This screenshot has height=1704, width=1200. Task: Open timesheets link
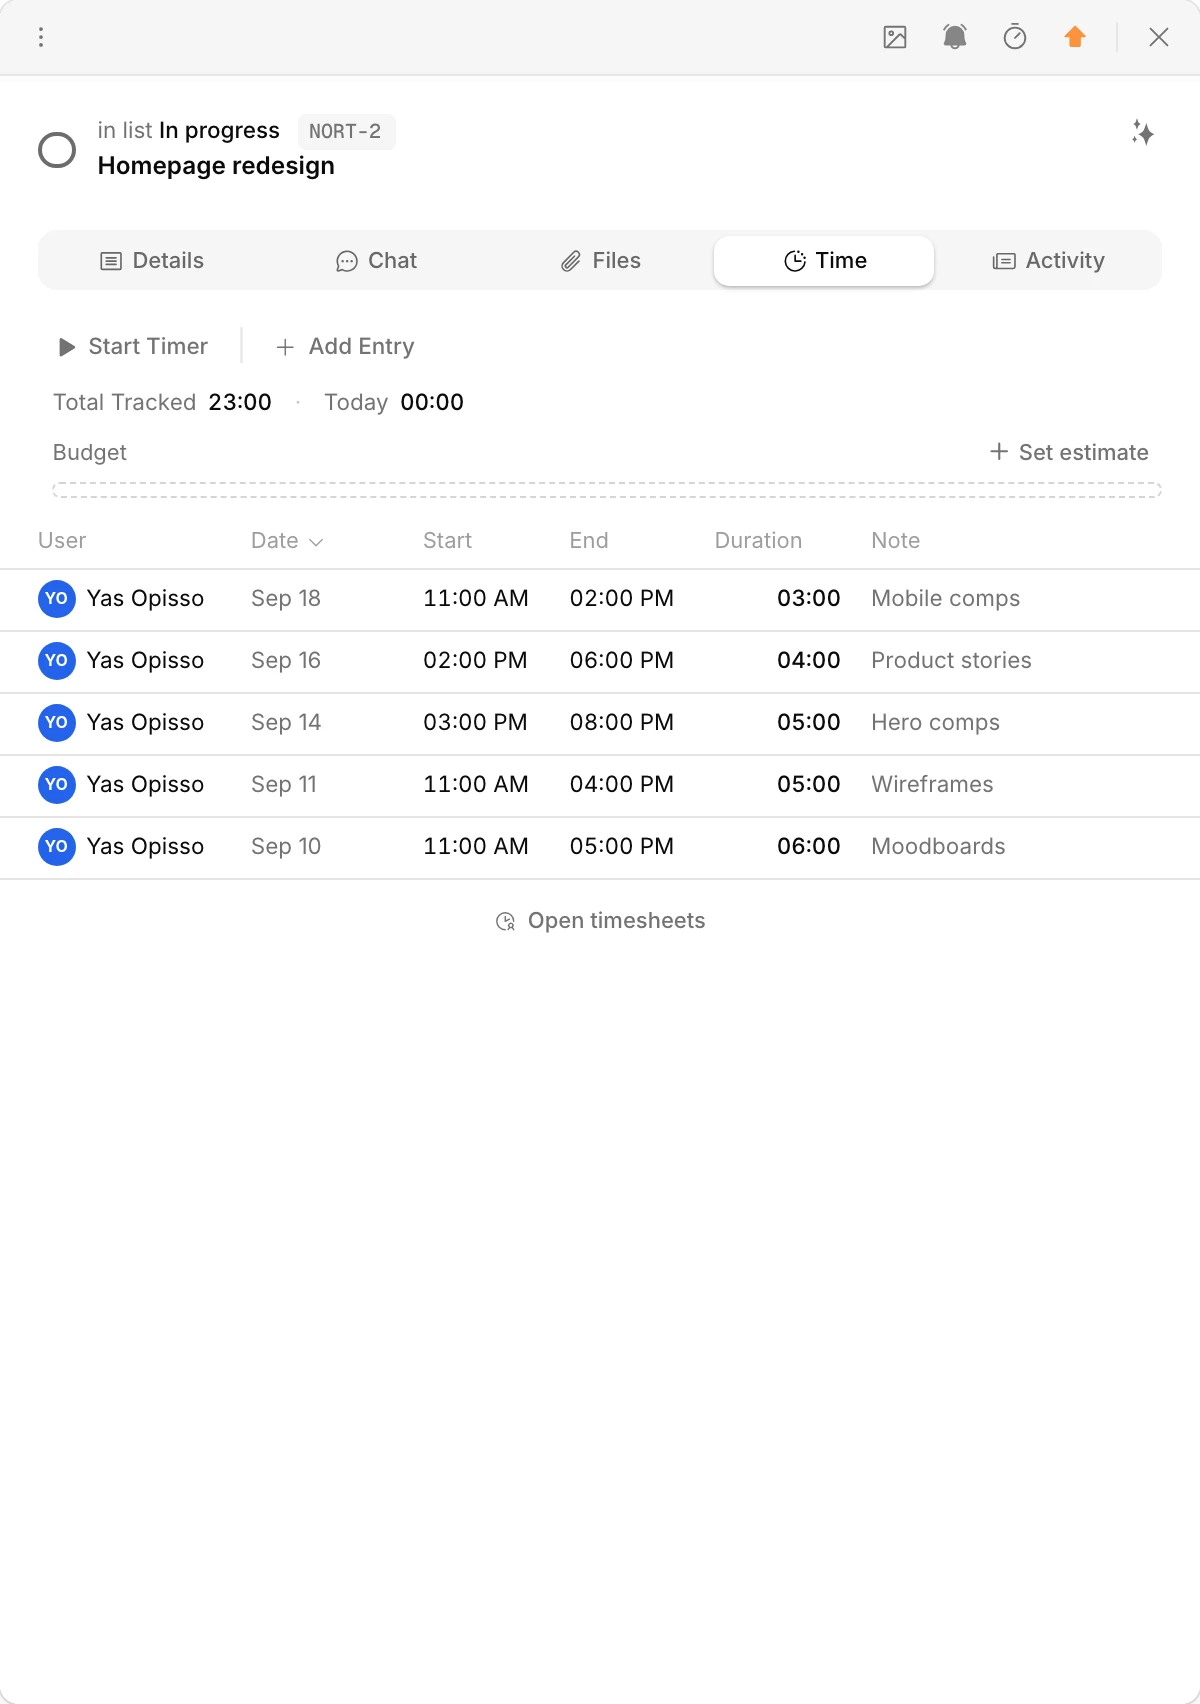click(x=600, y=920)
